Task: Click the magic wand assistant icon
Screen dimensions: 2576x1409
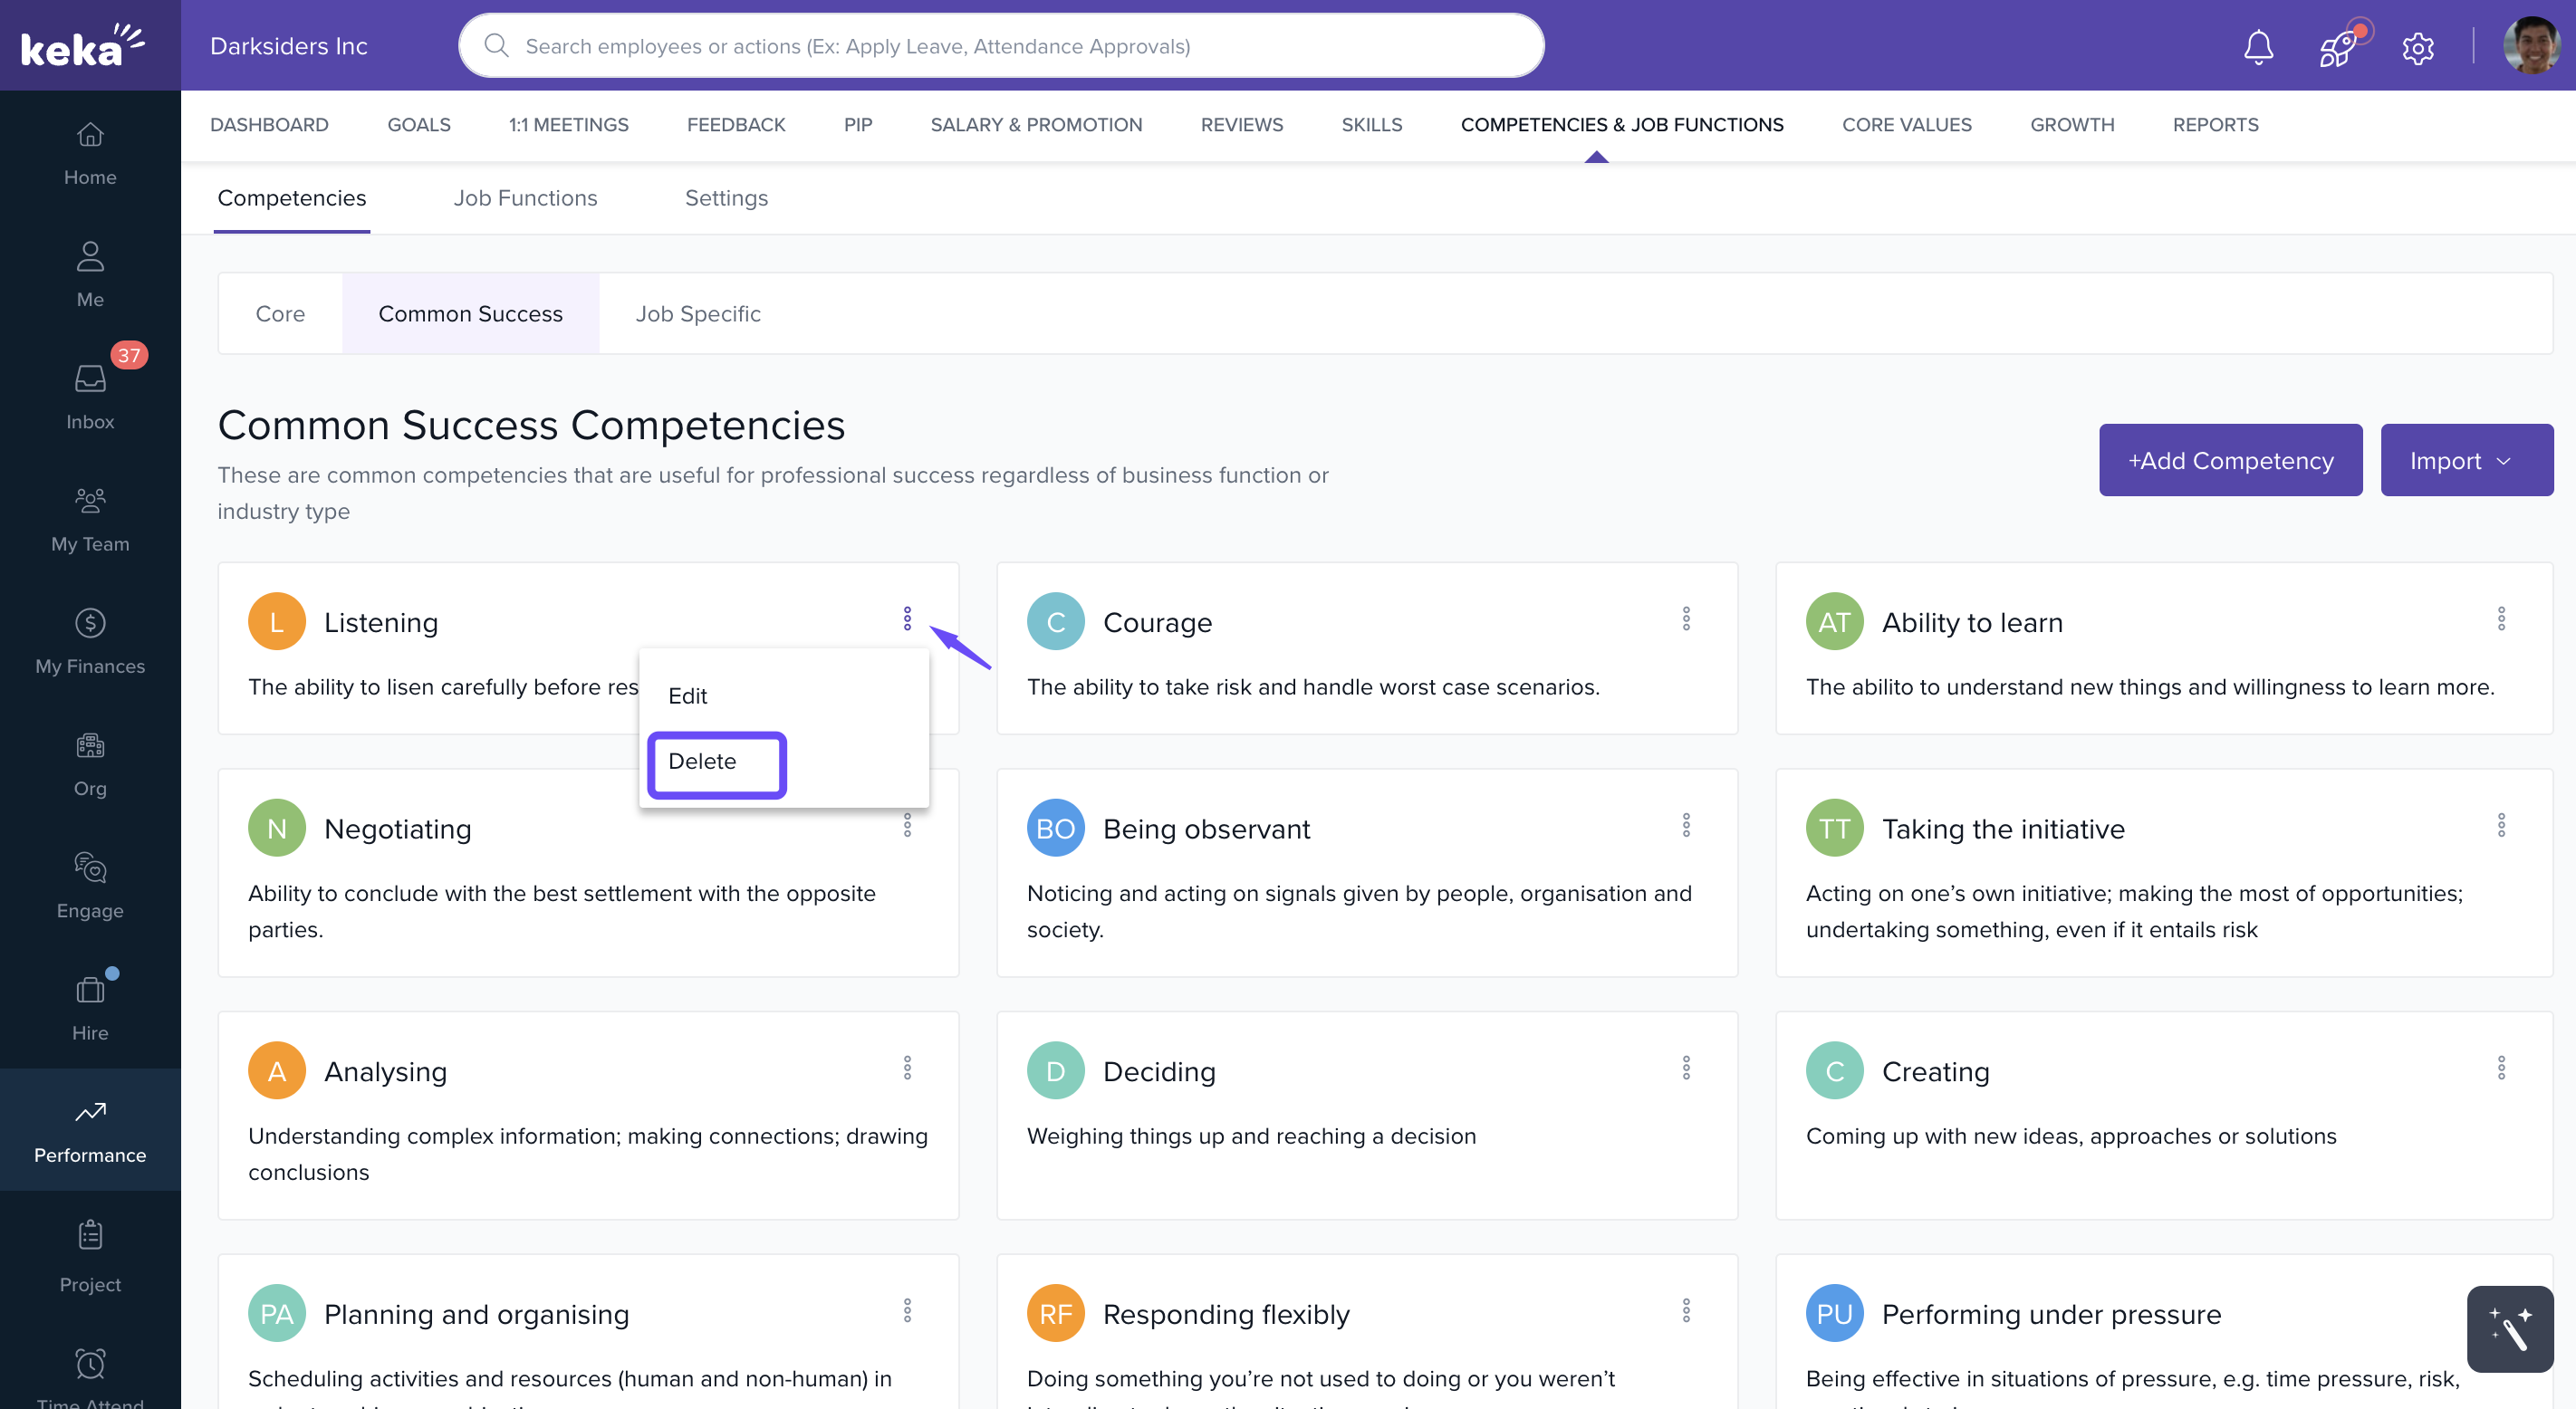Action: pos(2509,1329)
